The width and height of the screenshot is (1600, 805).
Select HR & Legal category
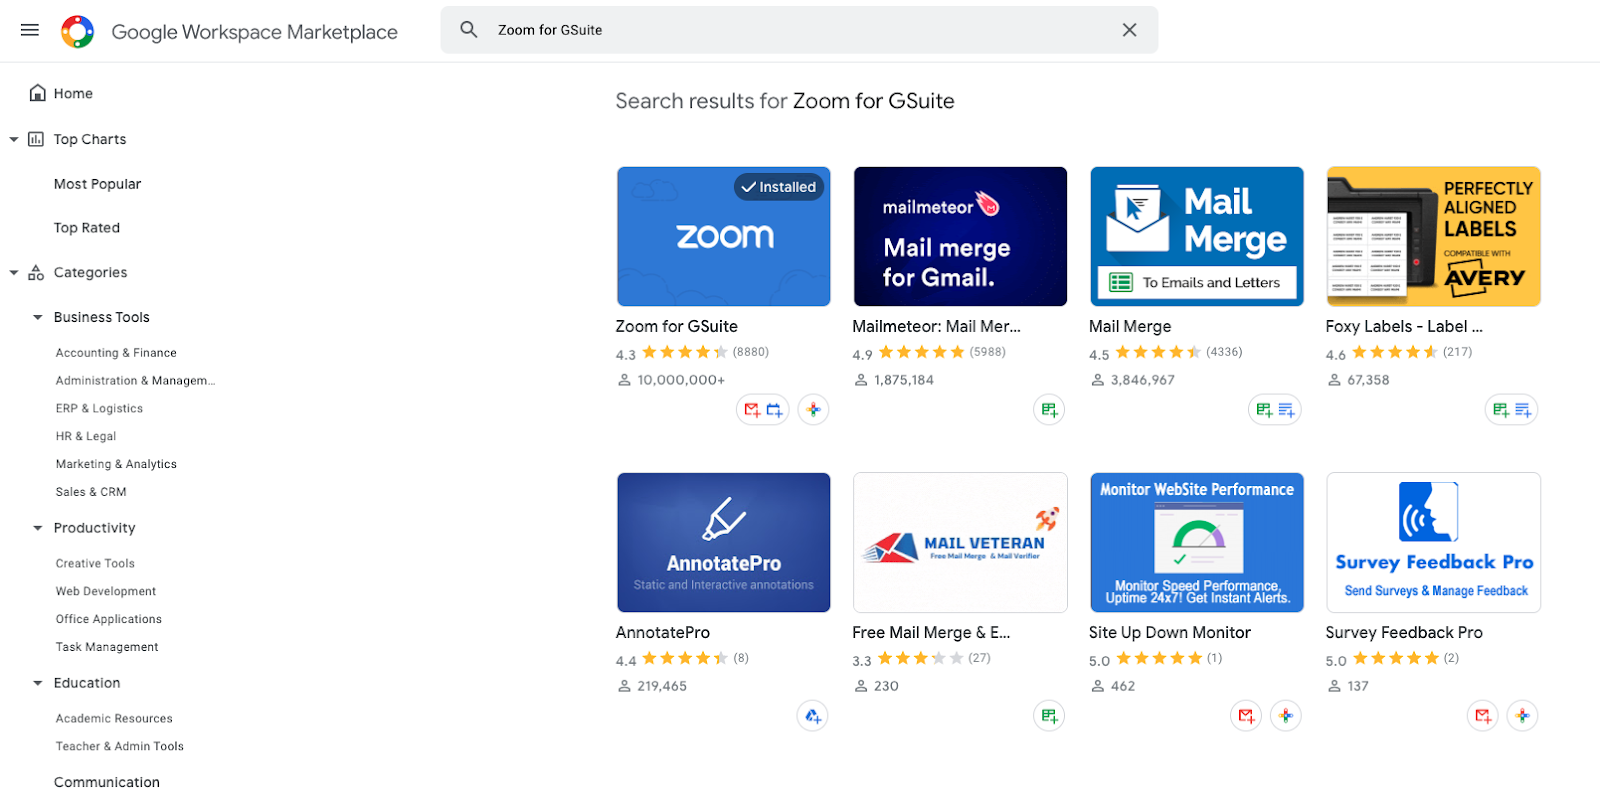tap(86, 437)
